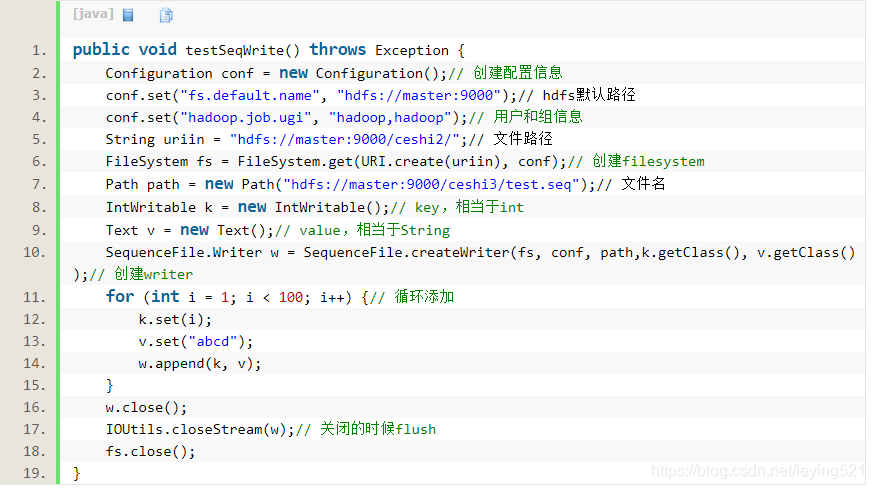Click 'throws' keyword on line 1
The width and height of the screenshot is (873, 489).
click(x=338, y=50)
